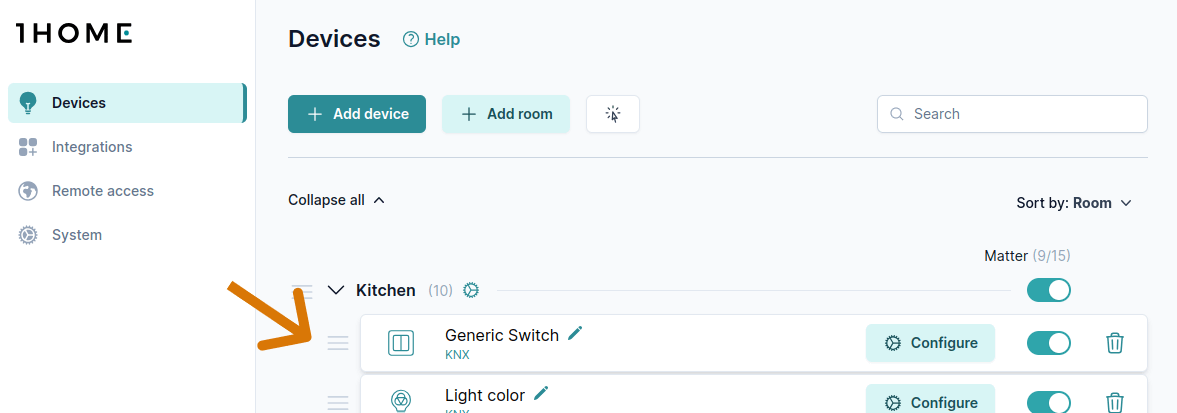Collapse the Kitchen room chevron
1177x413 pixels.
[x=336, y=290]
